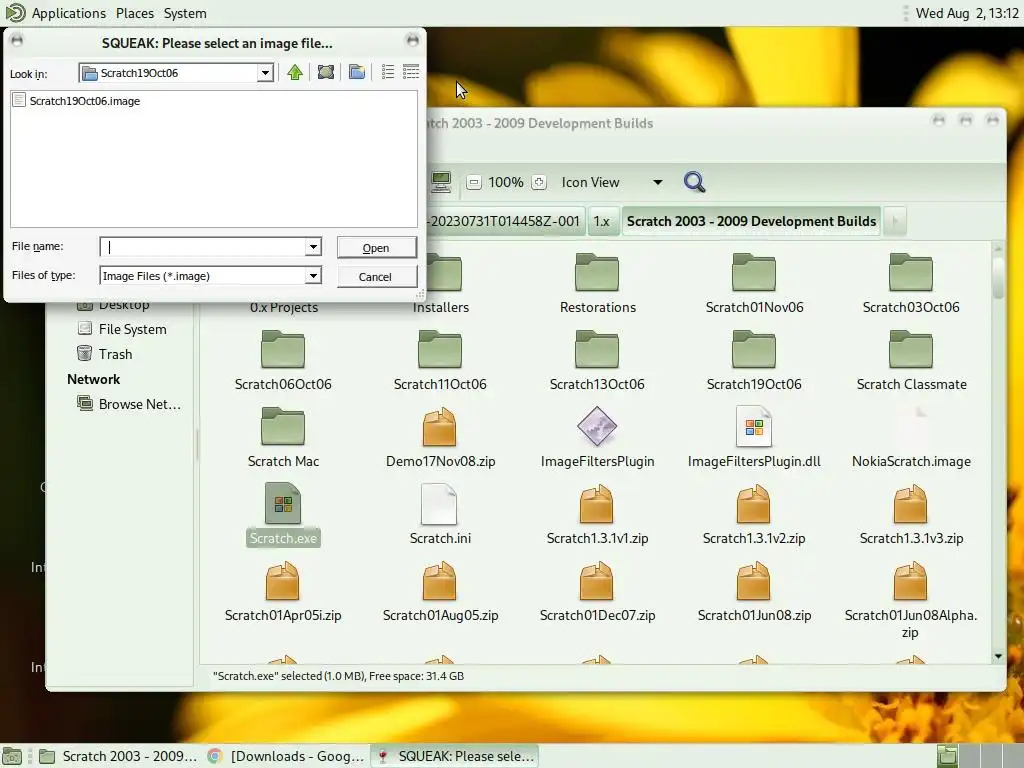Switch to SQUEAK taskbar window button

[x=455, y=756]
